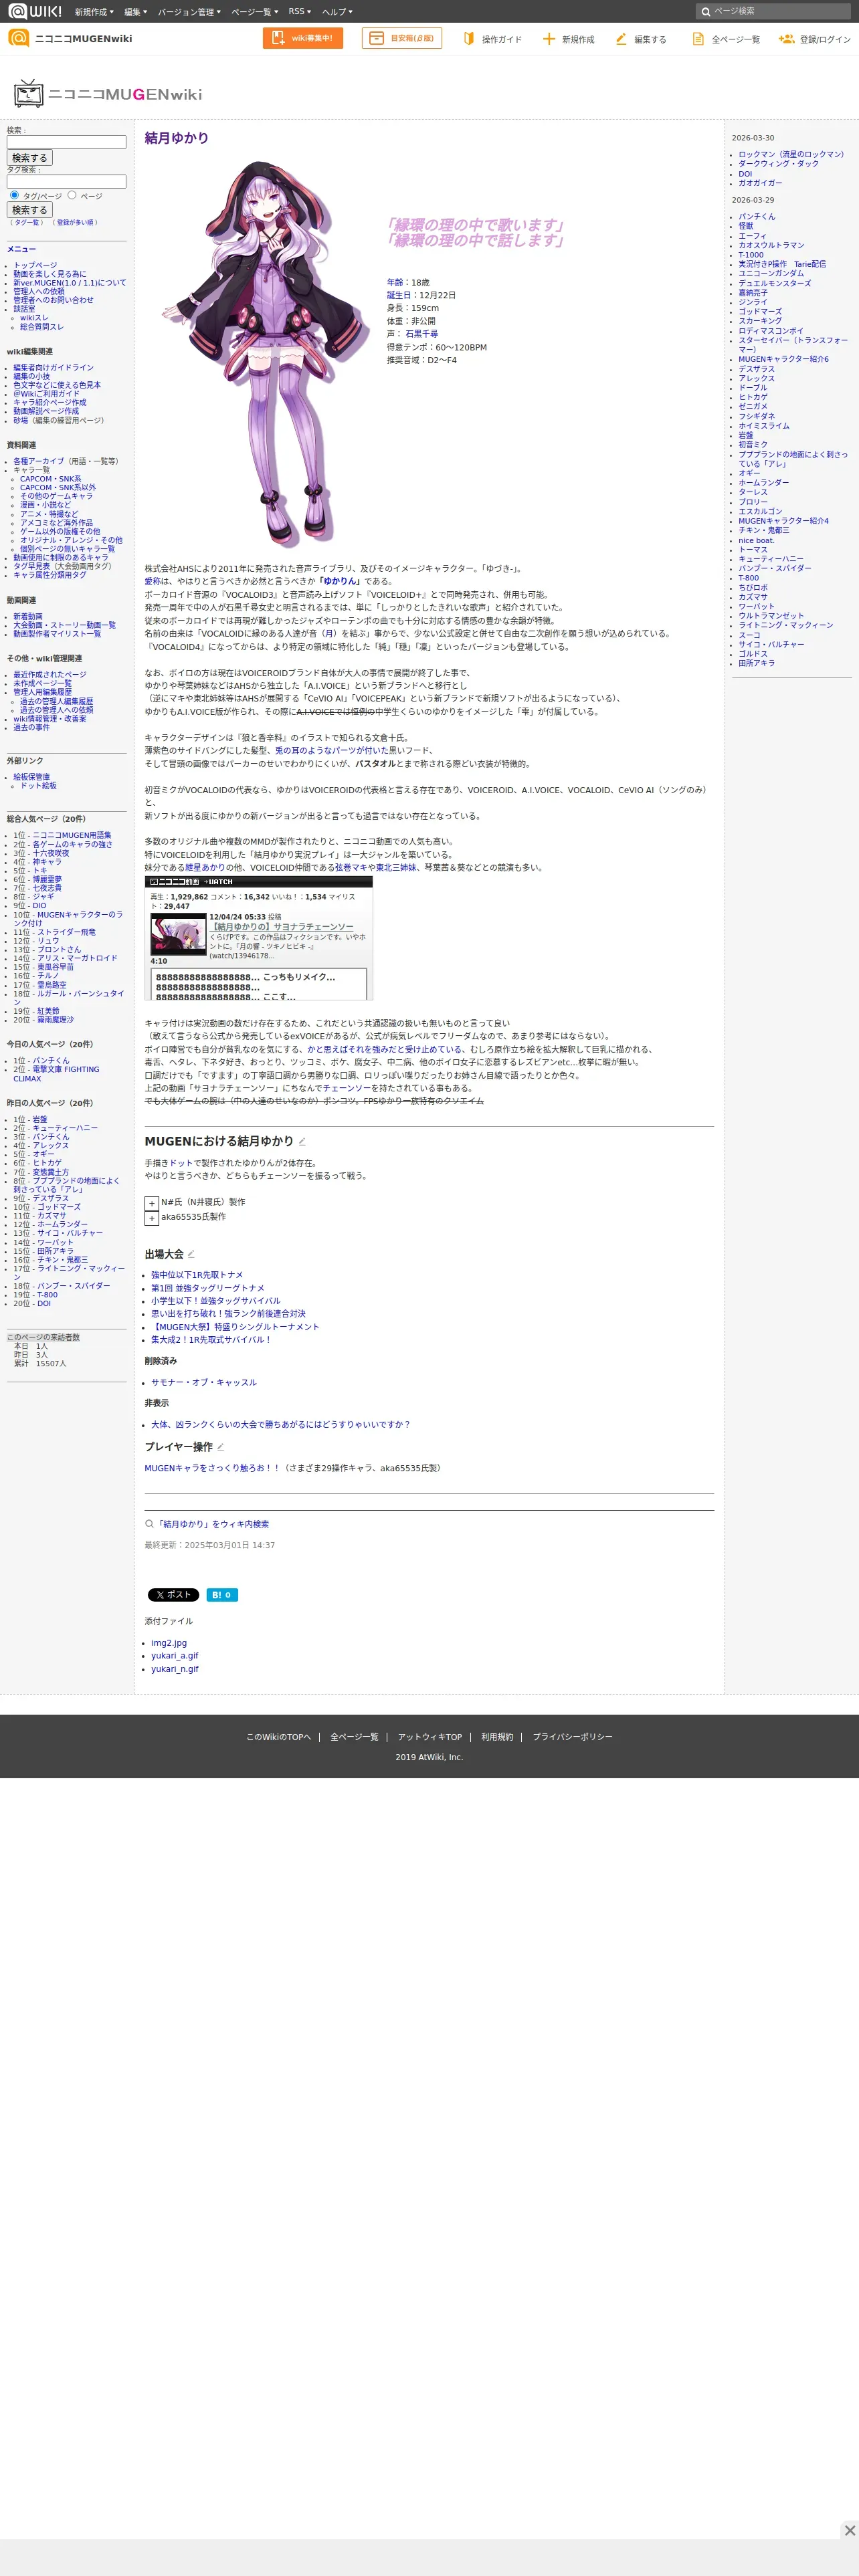Download the img2.jpg attachment
859x2576 pixels.
coord(169,1642)
